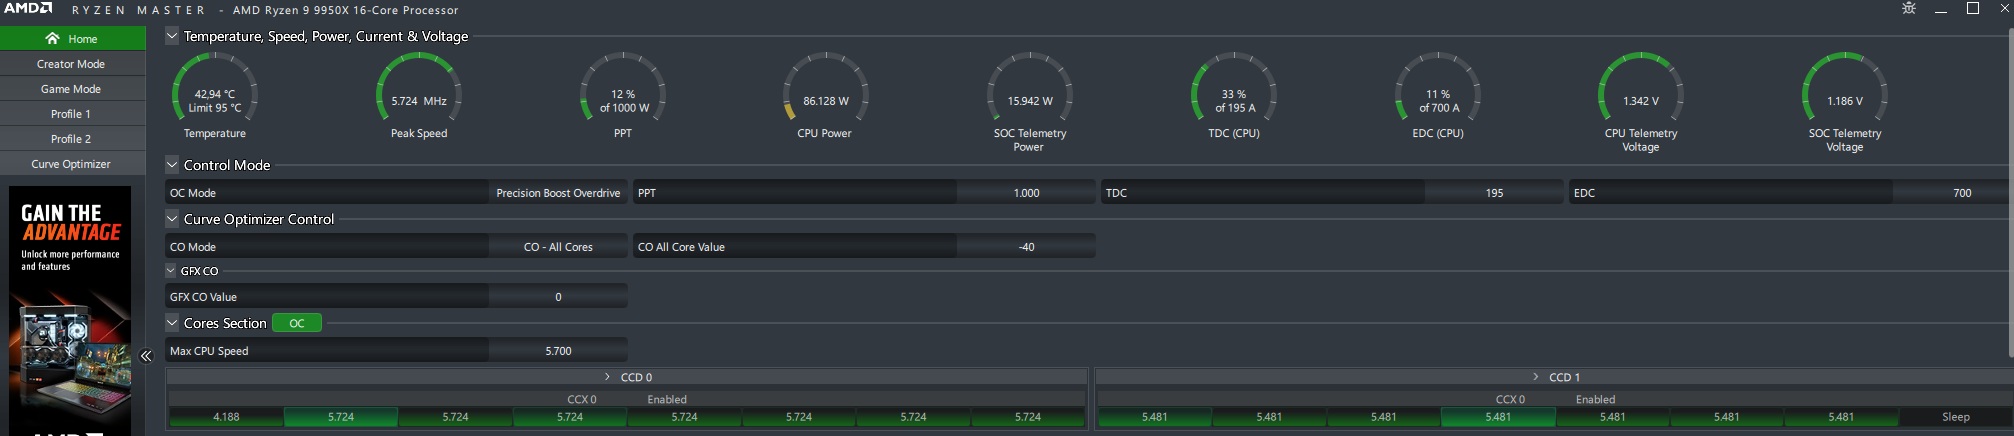
Task: Switch to Game Mode
Action: click(x=73, y=88)
